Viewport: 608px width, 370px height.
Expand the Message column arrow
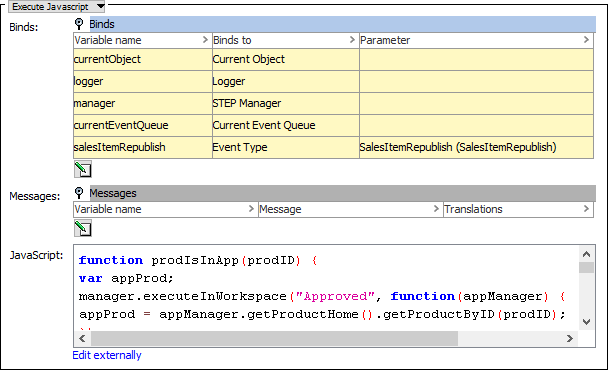(436, 209)
